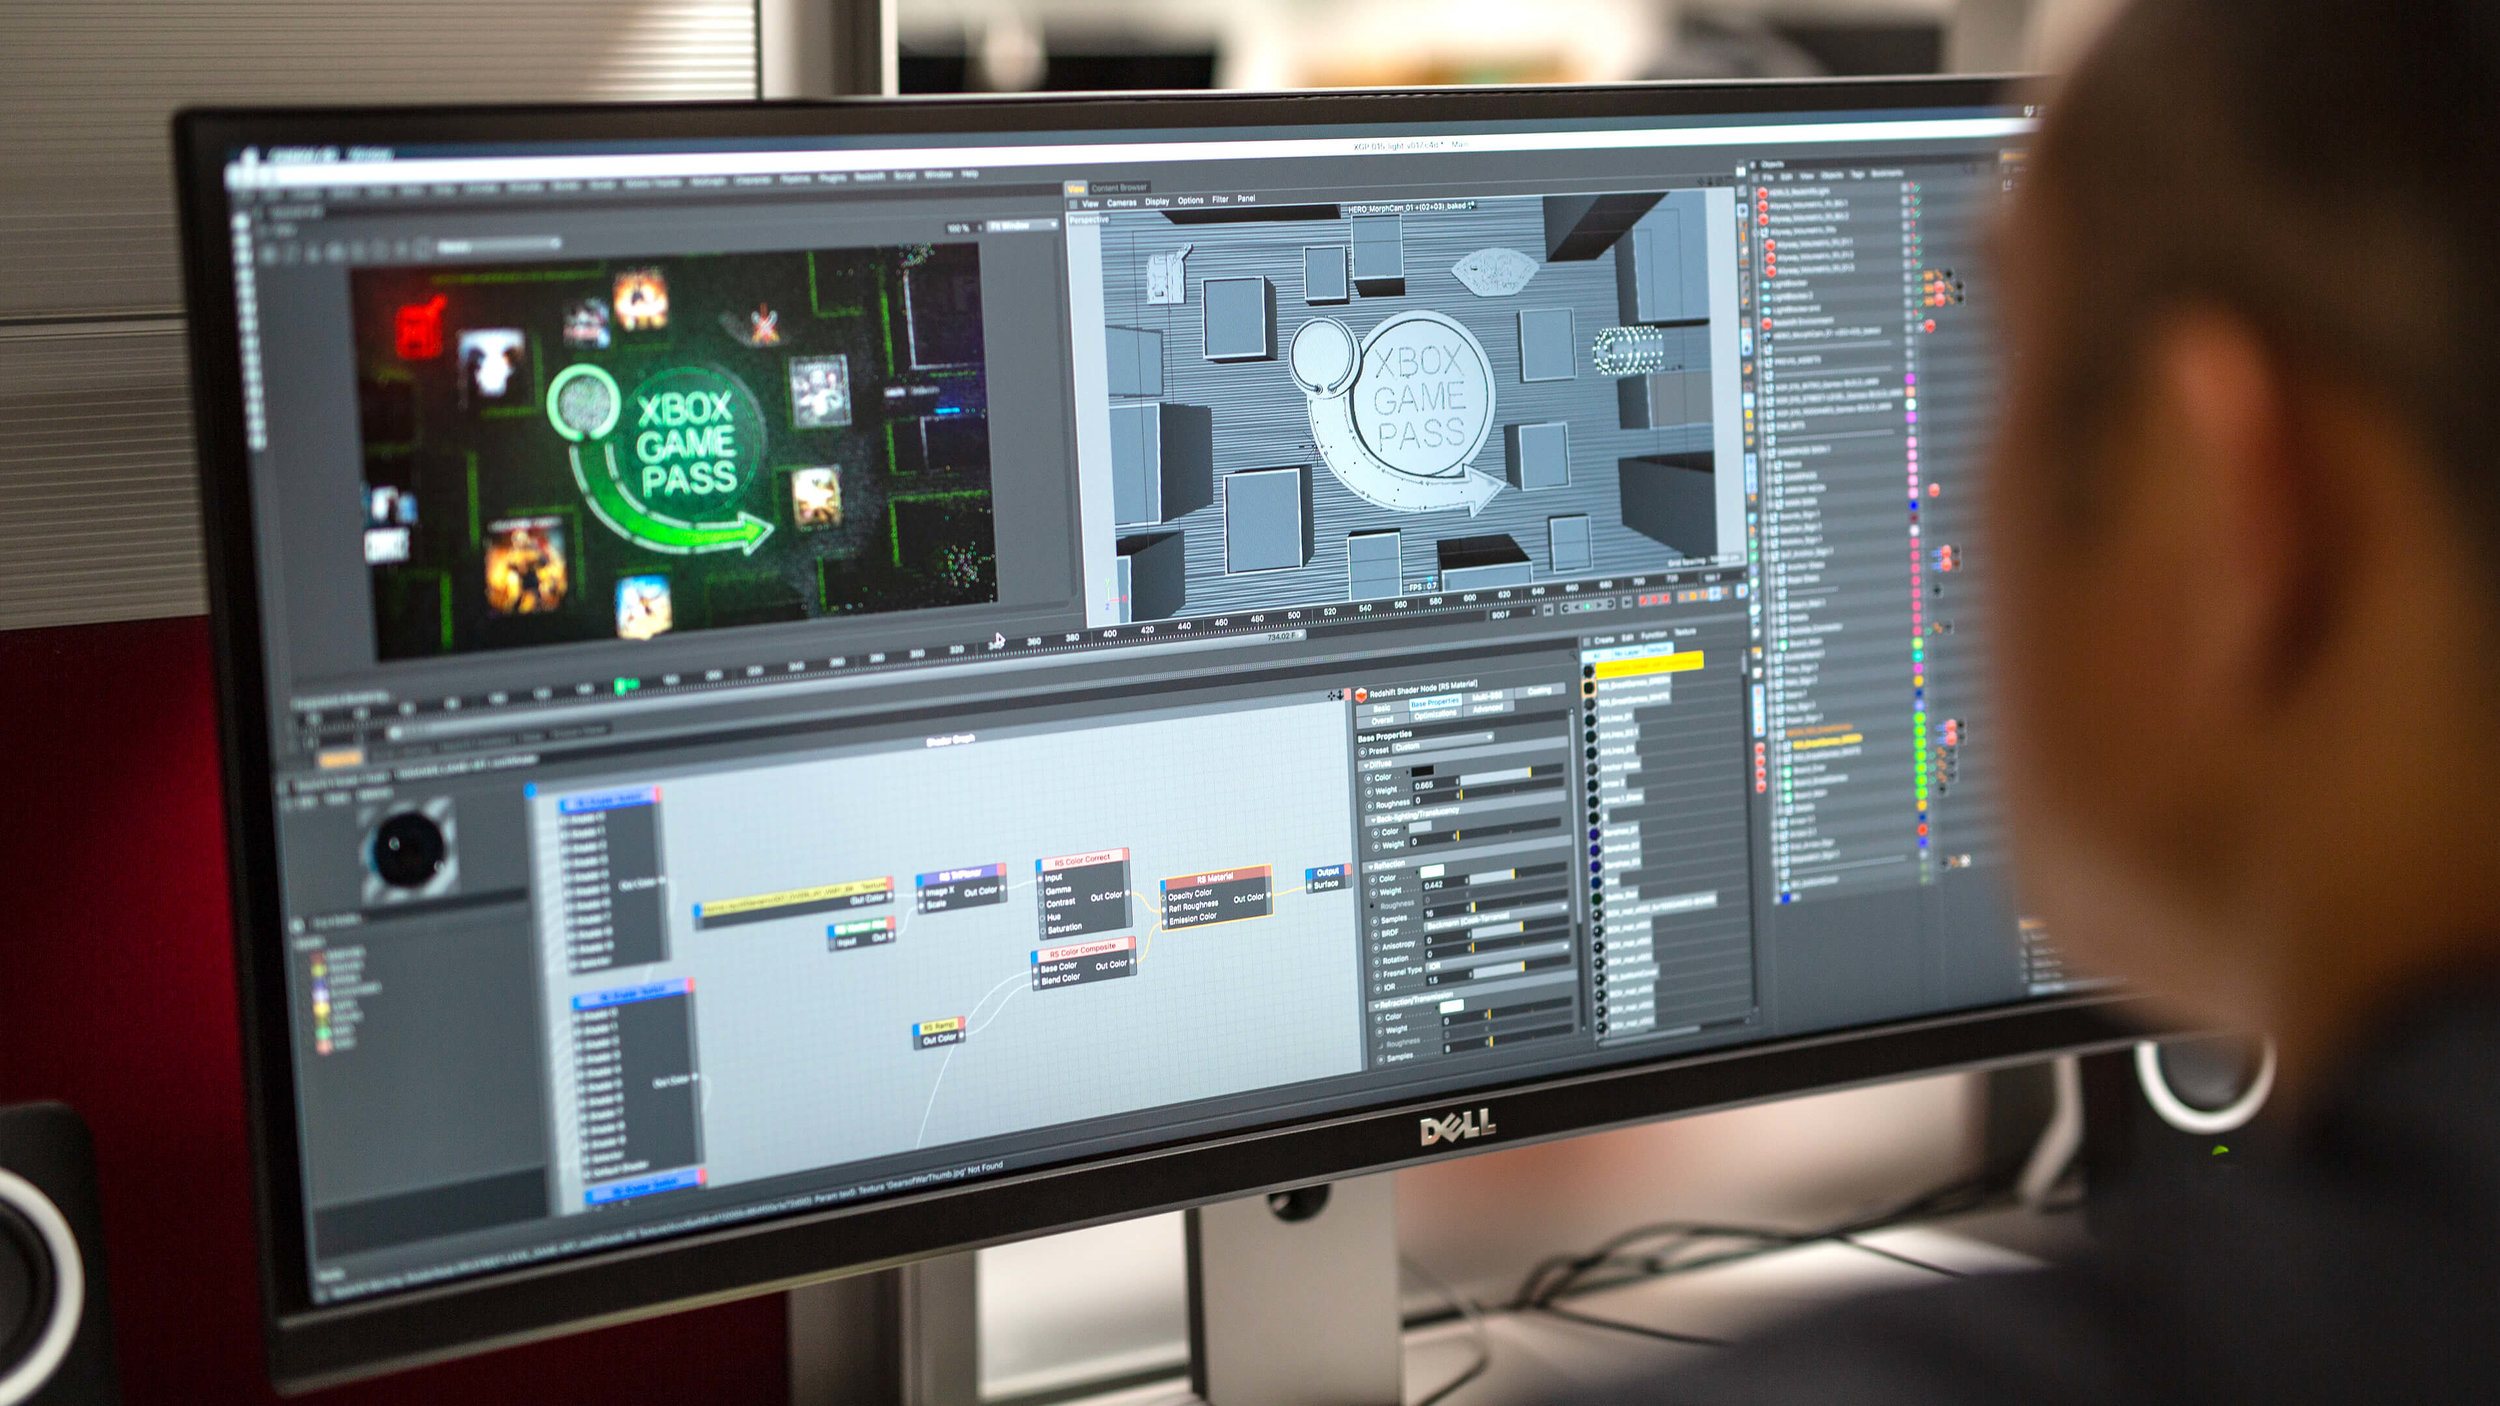This screenshot has height=1406, width=2500.
Task: Click the Redshift Shader Node cube icon
Action: 1361,695
